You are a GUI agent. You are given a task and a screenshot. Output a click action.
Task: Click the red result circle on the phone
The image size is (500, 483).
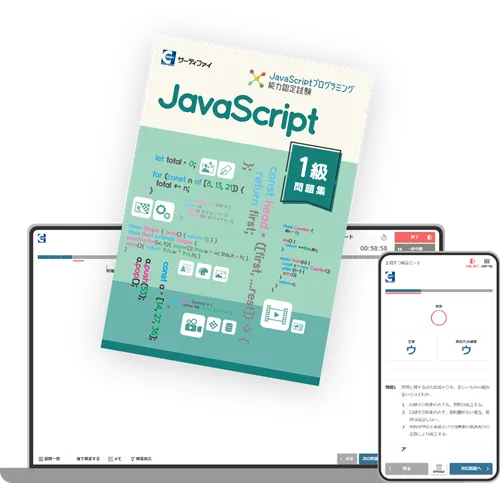click(438, 318)
